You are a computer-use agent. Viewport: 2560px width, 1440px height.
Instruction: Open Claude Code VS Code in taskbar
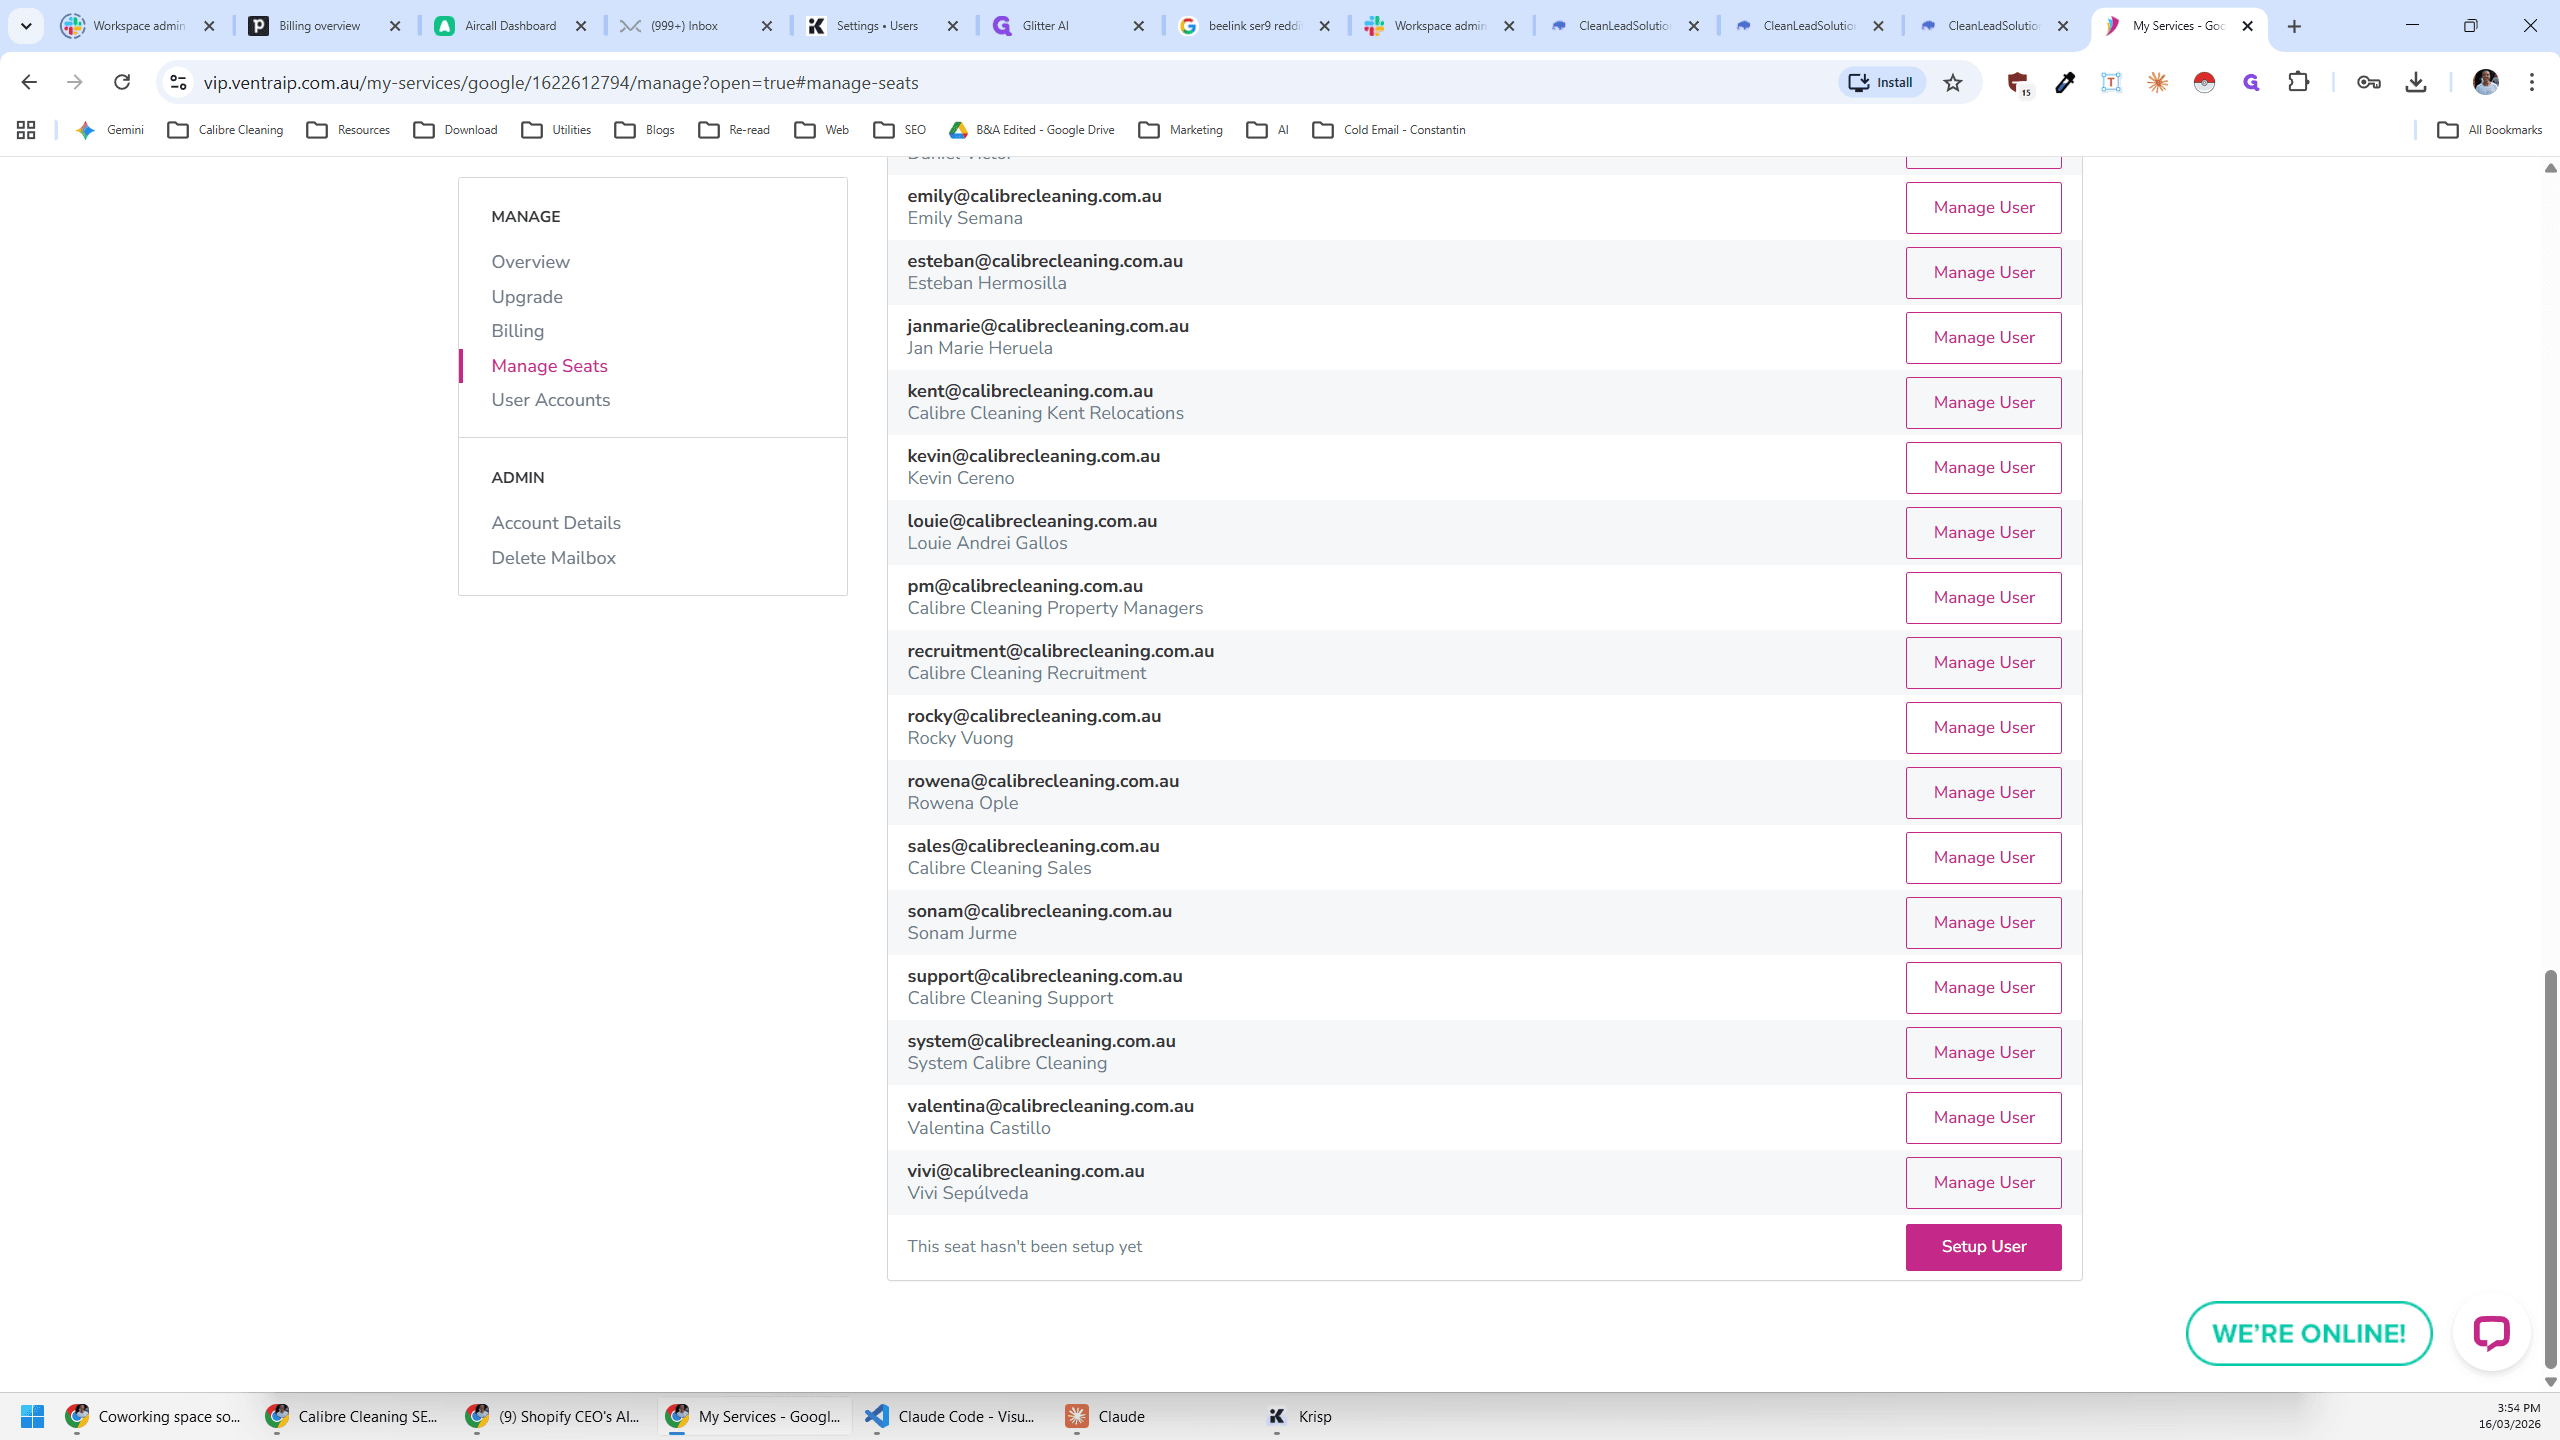click(951, 1416)
